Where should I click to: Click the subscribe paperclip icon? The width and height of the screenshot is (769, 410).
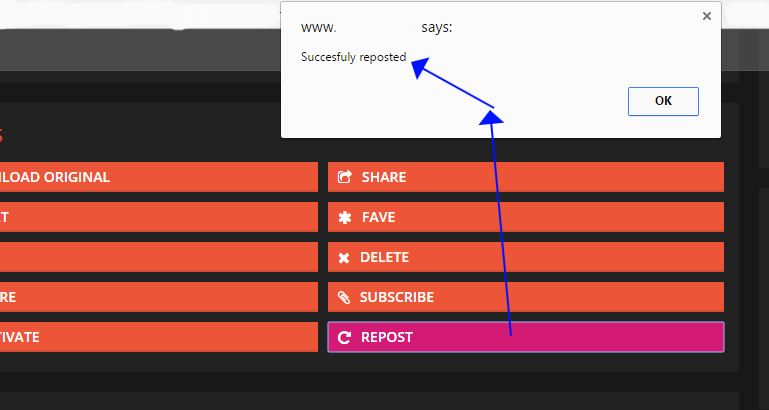(x=344, y=297)
